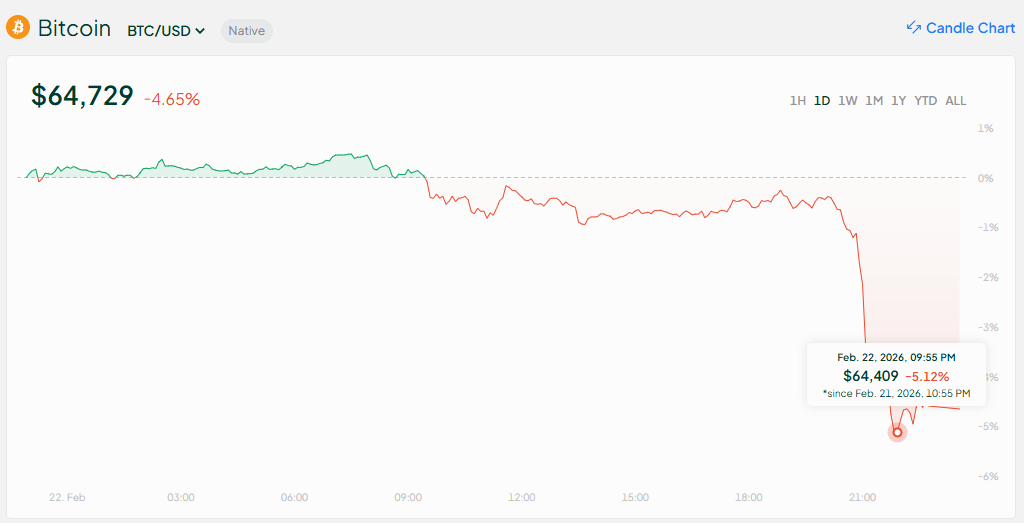This screenshot has width=1024, height=523.
Task: Click the 22. Feb date axis label
Action: point(68,497)
